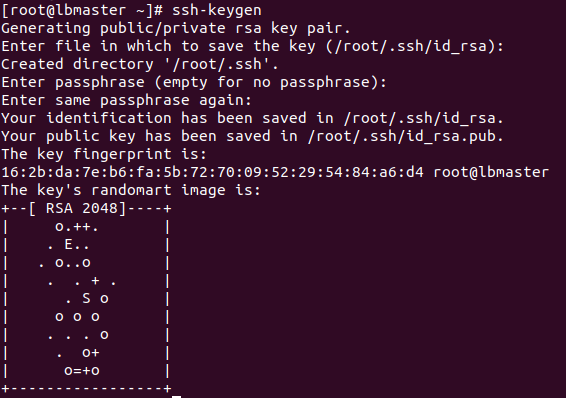
Task: Click the /root/.ssh/id_rsa.pub path text
Action: [x=405, y=136]
